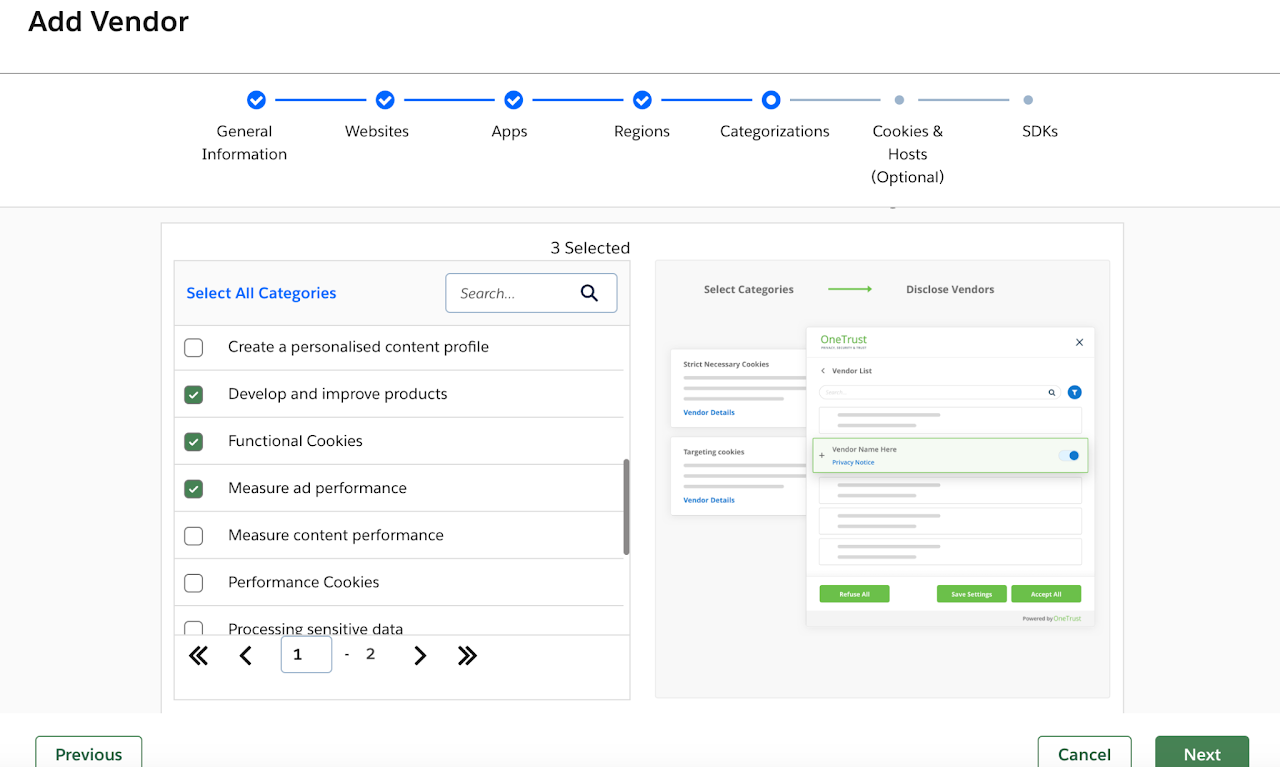Cancel adding the vendor
Screen dimensions: 1280x767
(x=1084, y=752)
